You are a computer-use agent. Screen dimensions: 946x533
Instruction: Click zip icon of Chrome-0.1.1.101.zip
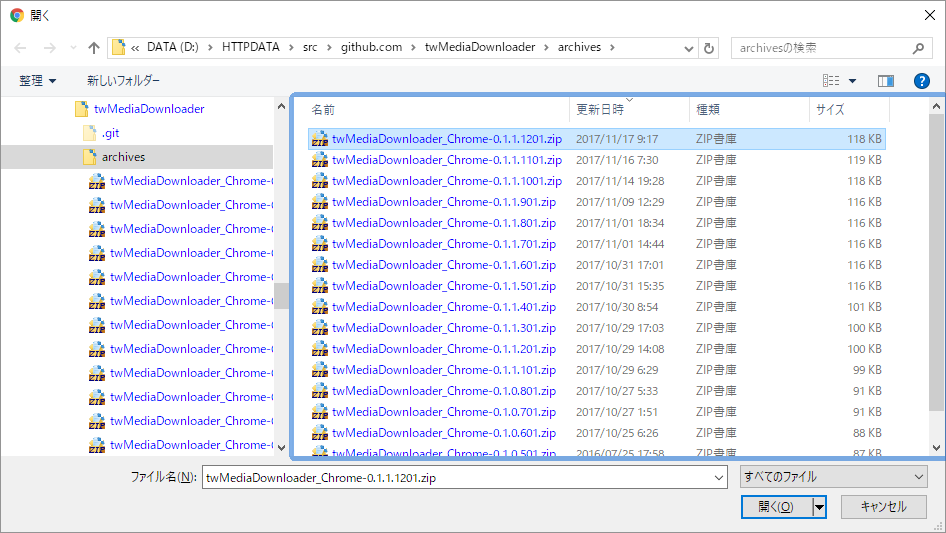point(320,370)
